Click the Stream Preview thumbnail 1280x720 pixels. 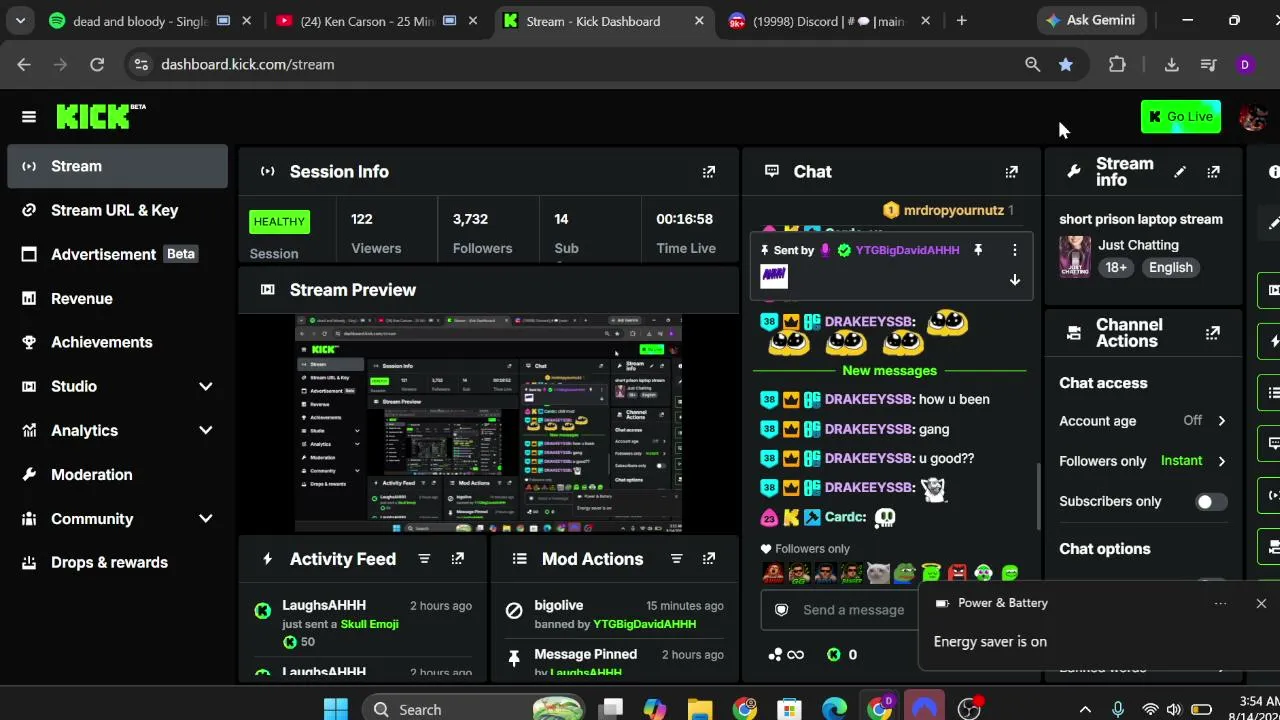pyautogui.click(x=488, y=424)
